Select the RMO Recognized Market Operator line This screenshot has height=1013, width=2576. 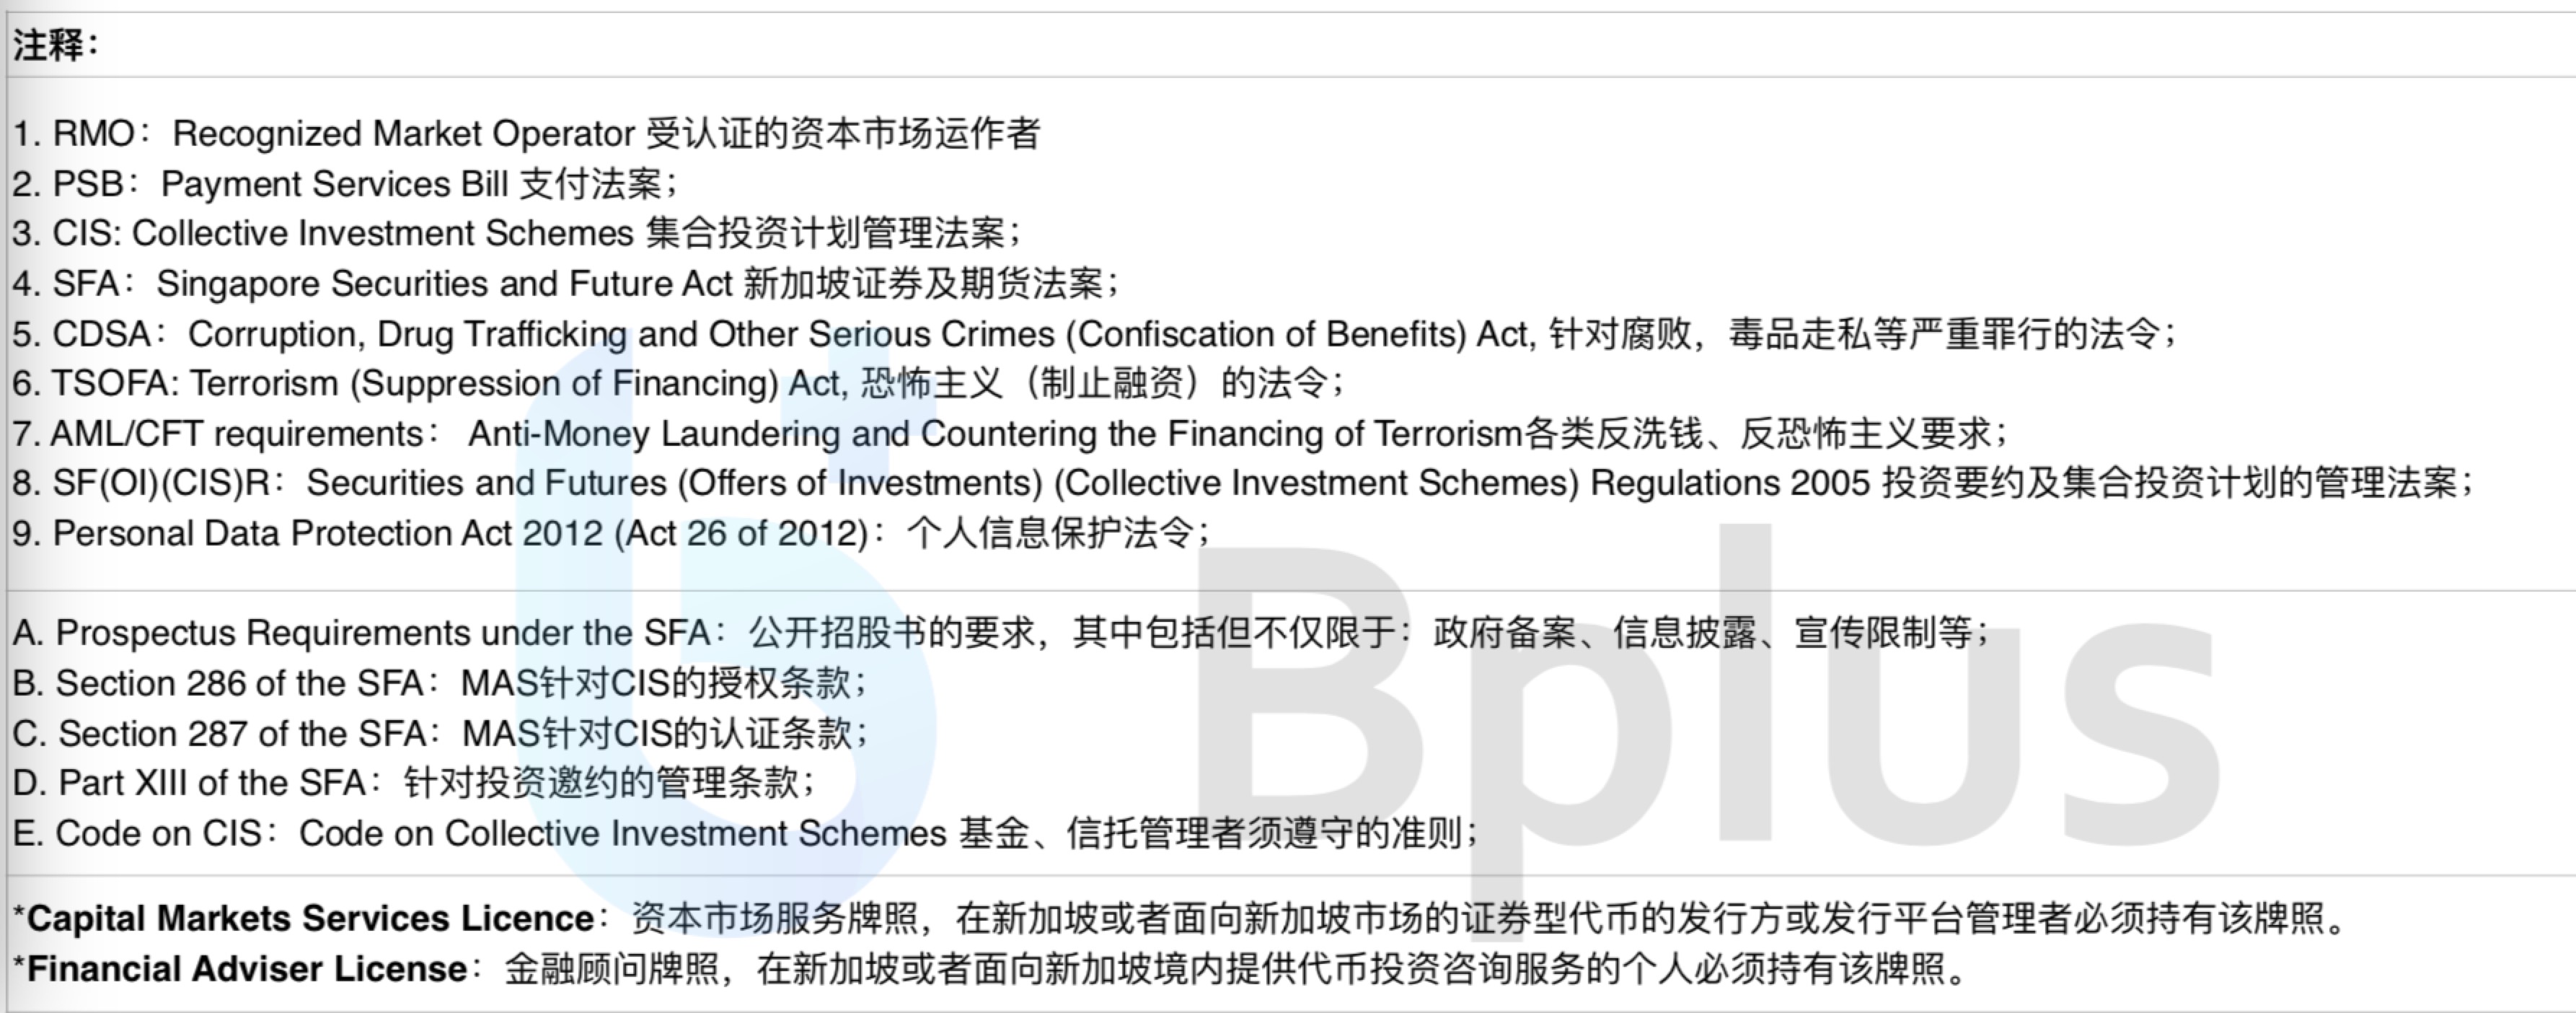pos(527,133)
